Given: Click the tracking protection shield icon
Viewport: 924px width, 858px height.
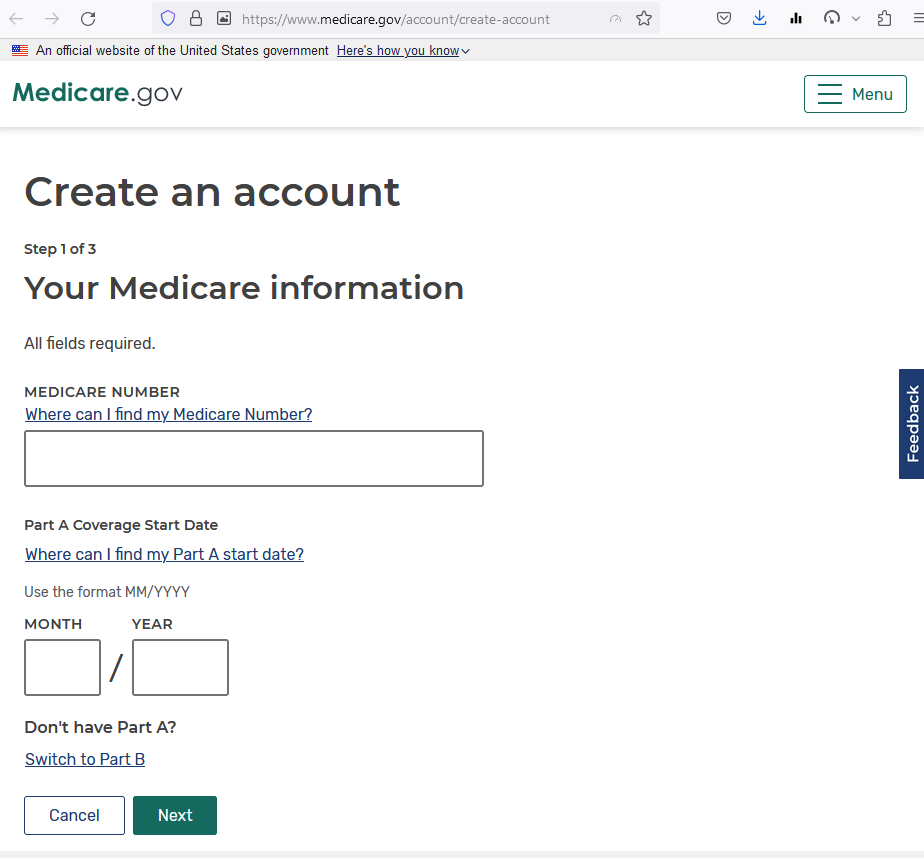Looking at the screenshot, I should pyautogui.click(x=167, y=18).
